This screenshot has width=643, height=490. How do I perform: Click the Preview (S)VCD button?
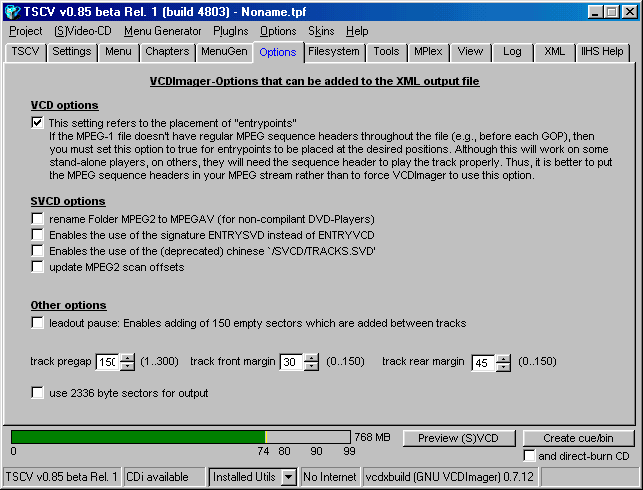(459, 438)
